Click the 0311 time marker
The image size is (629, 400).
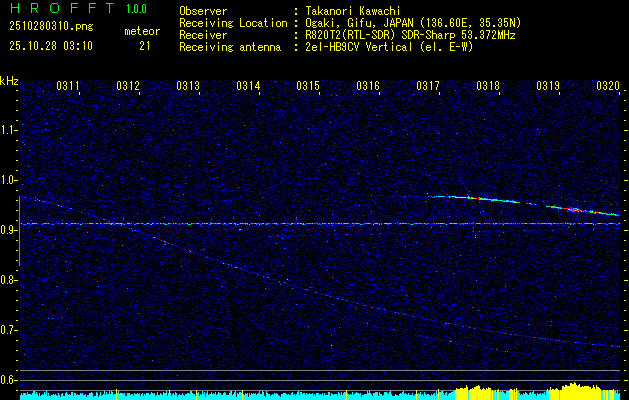pyautogui.click(x=68, y=87)
